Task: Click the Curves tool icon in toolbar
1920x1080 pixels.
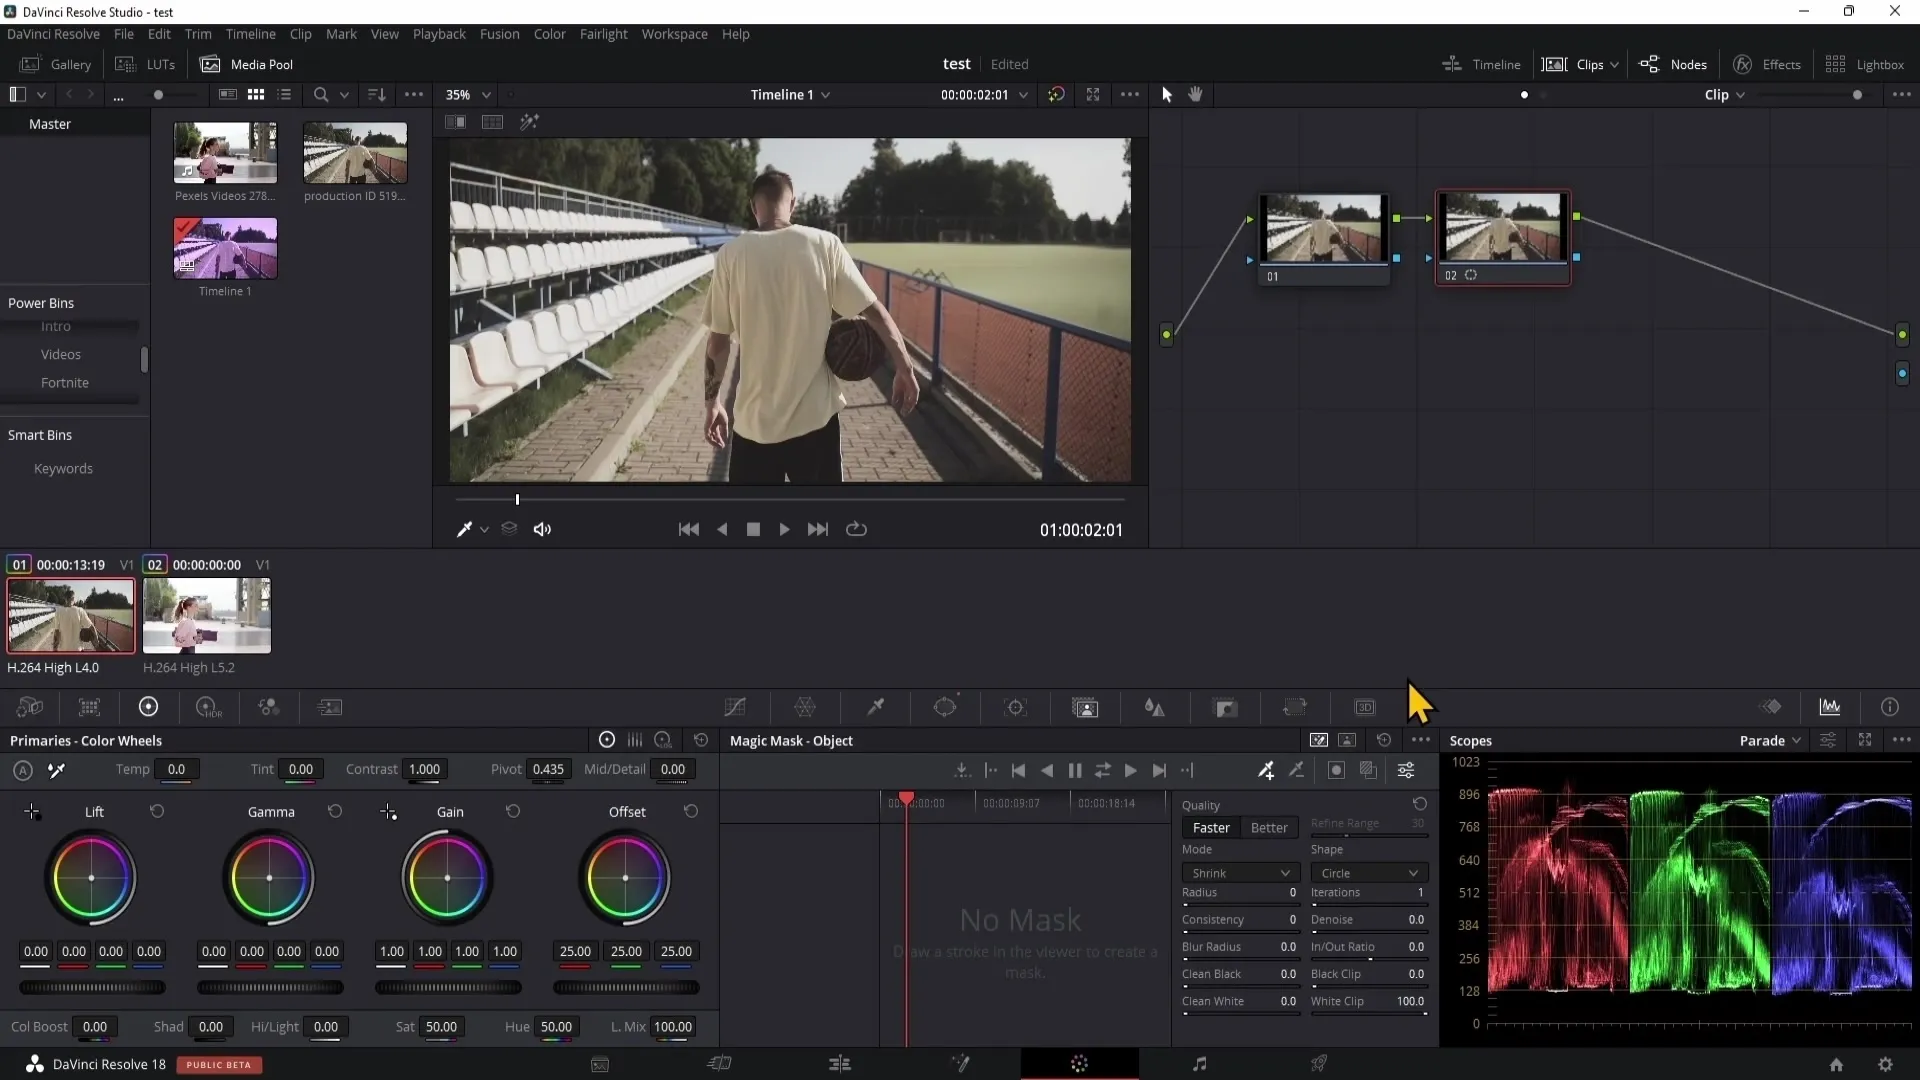Action: click(737, 708)
